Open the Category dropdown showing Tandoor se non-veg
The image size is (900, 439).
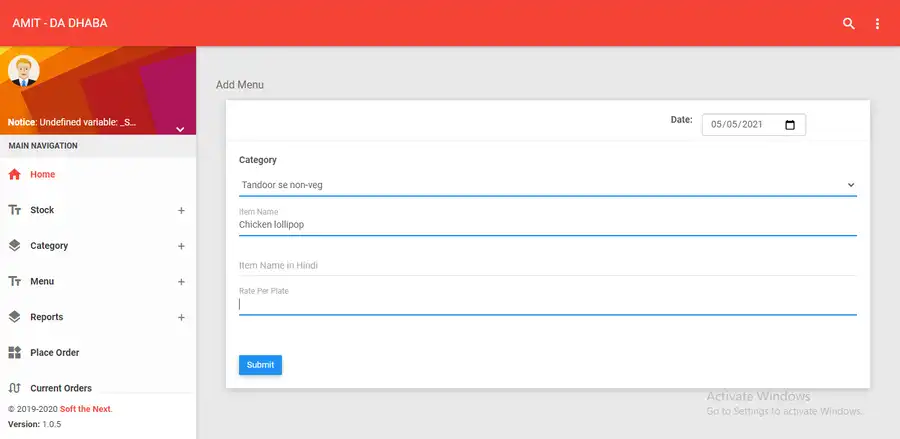(547, 185)
